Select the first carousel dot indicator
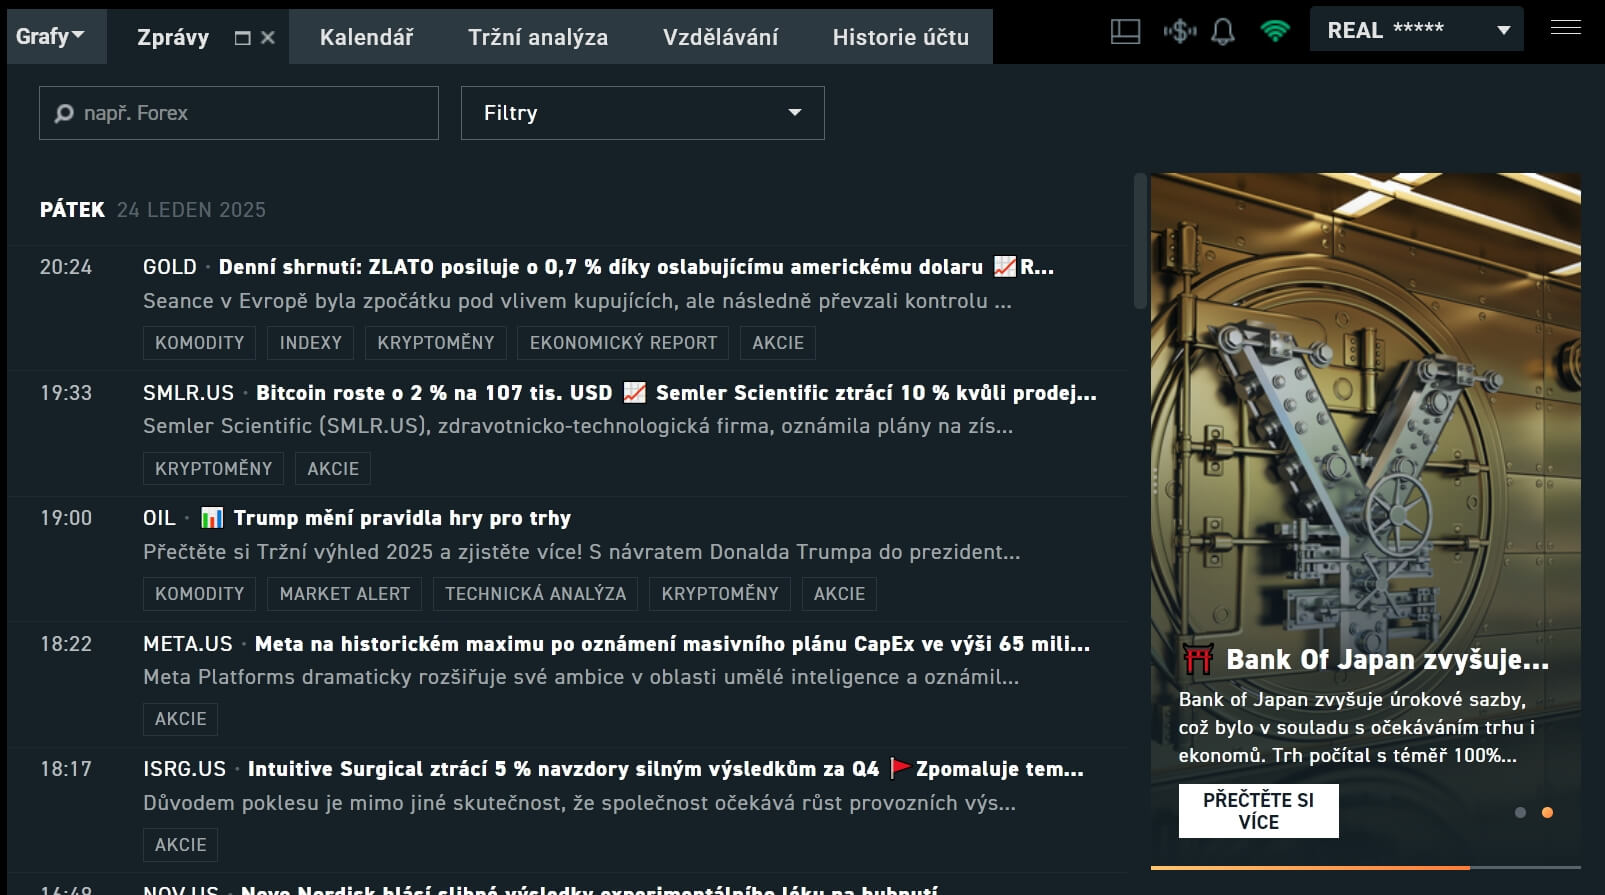 [1520, 813]
